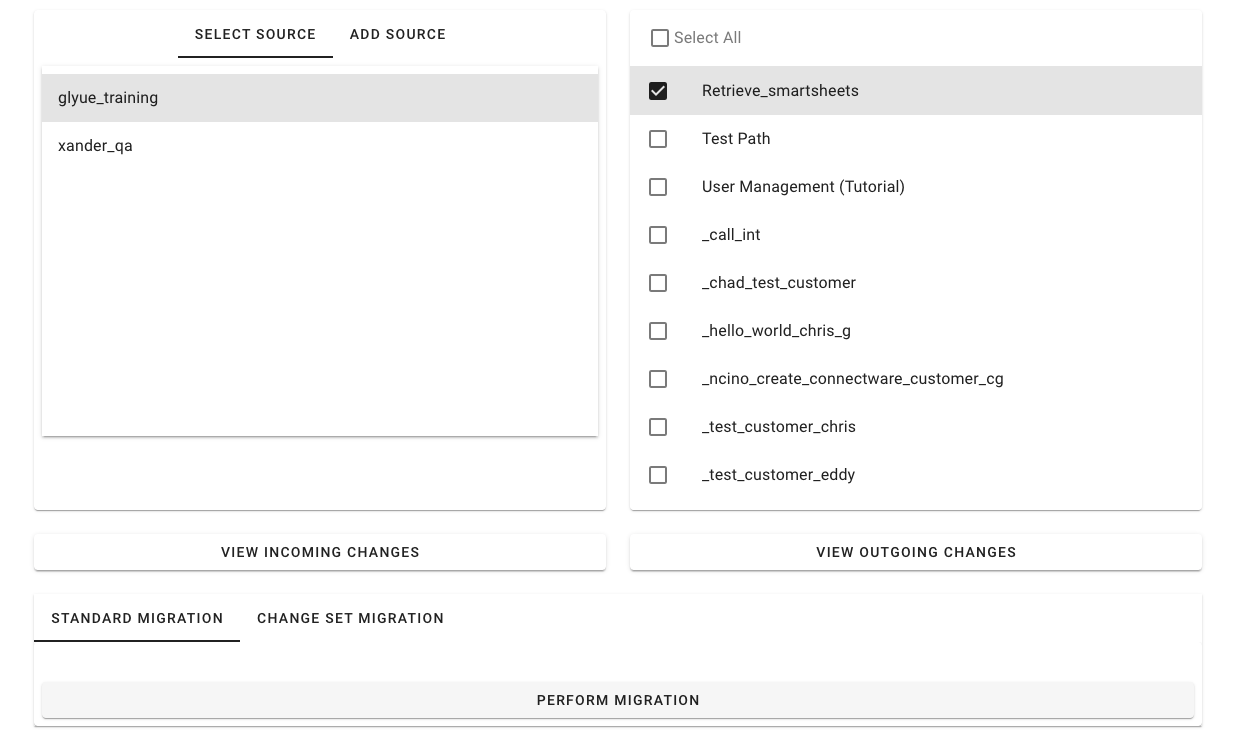This screenshot has width=1239, height=745.
Task: Open the Select Source tab
Action: tap(255, 35)
